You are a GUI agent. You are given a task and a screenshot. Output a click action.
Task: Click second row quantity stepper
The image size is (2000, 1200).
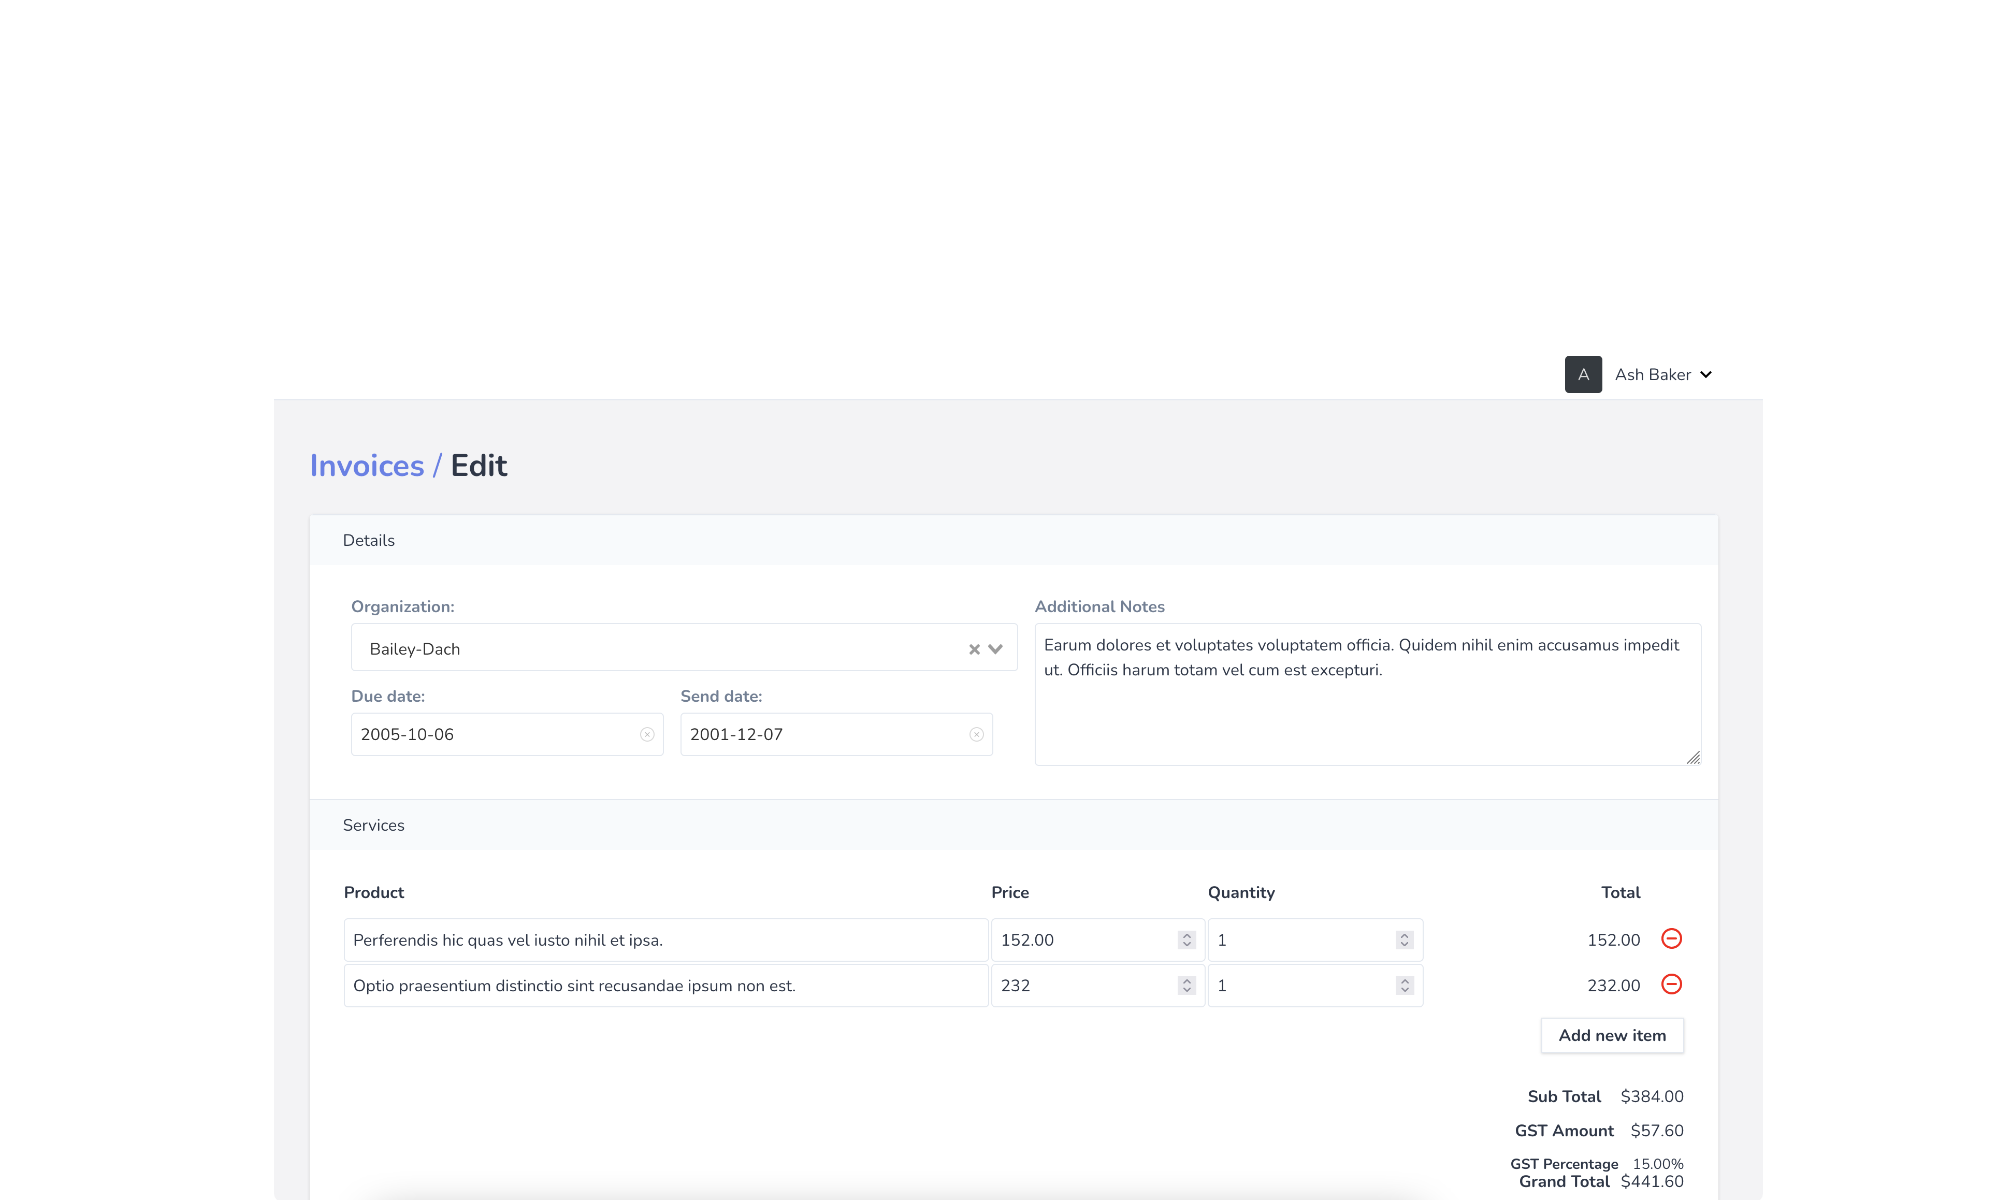1404,986
